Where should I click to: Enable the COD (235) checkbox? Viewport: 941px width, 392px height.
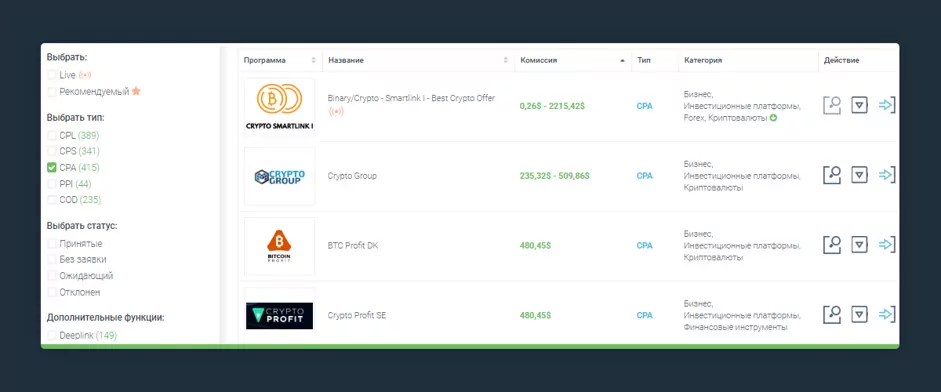pyautogui.click(x=52, y=200)
